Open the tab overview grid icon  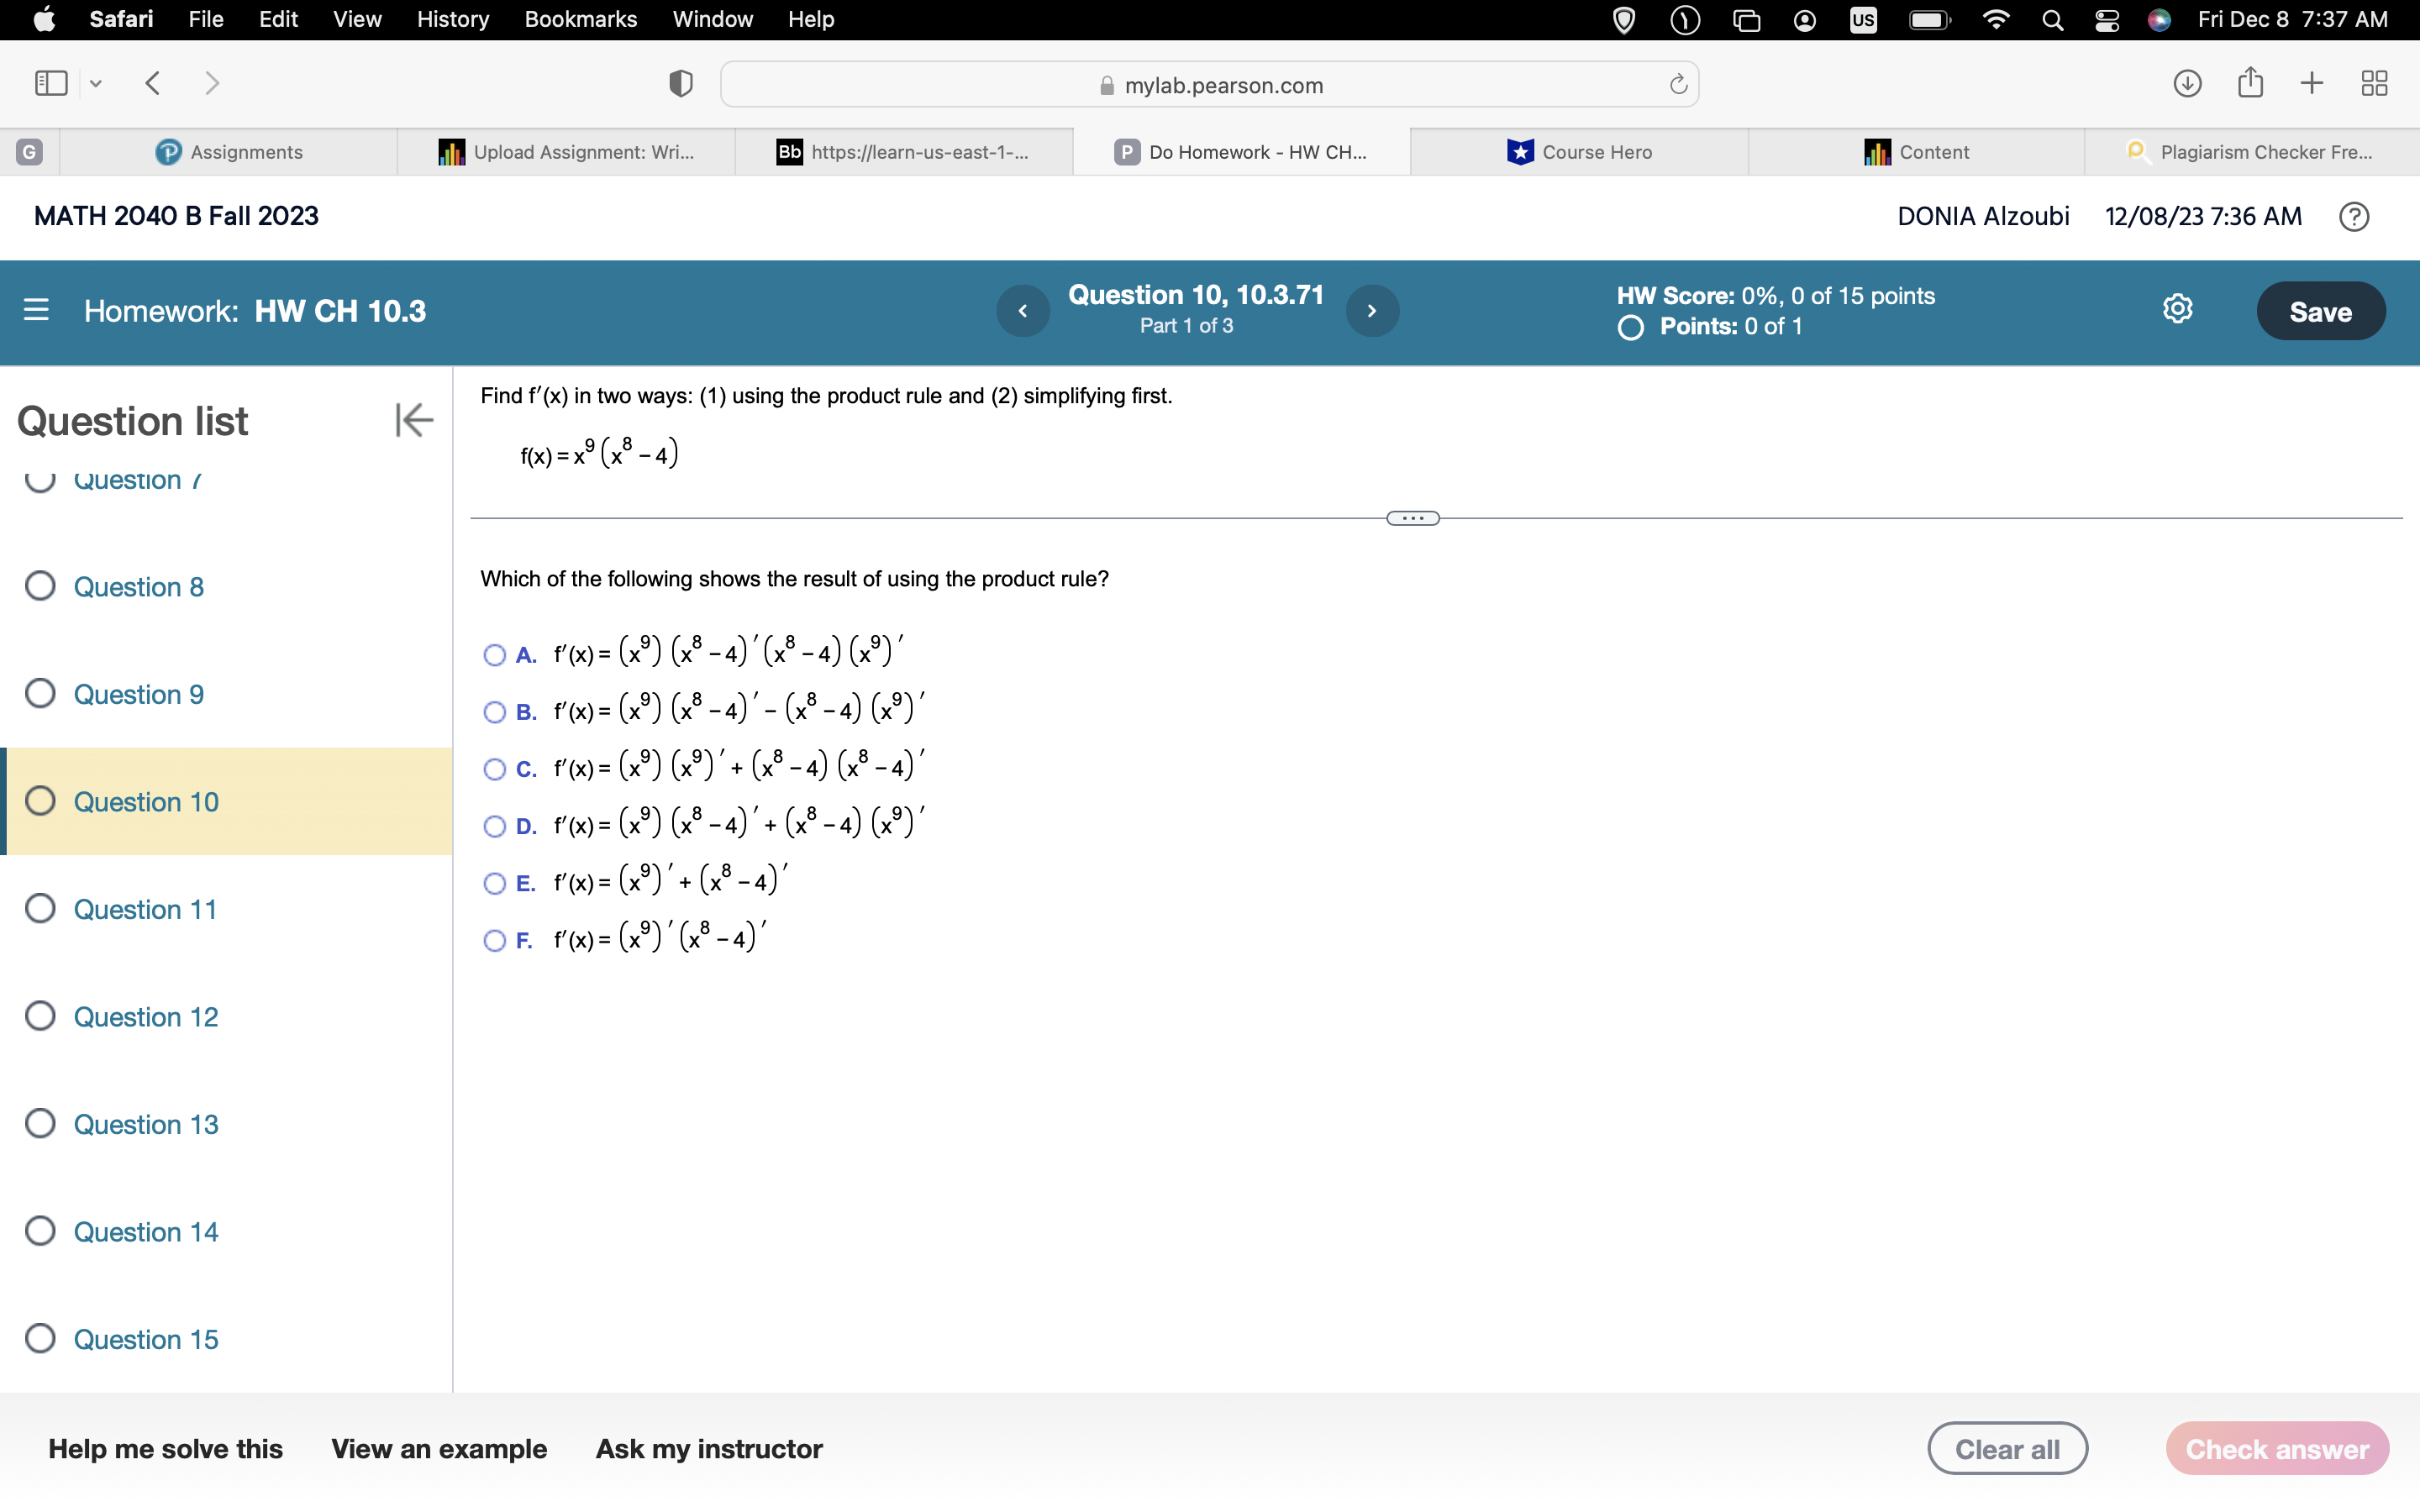click(x=2374, y=83)
